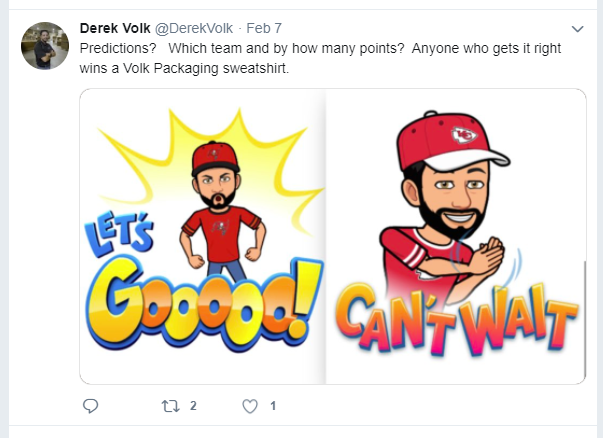
Task: Open Derek Volk's profile picture
Action: [x=45, y=46]
